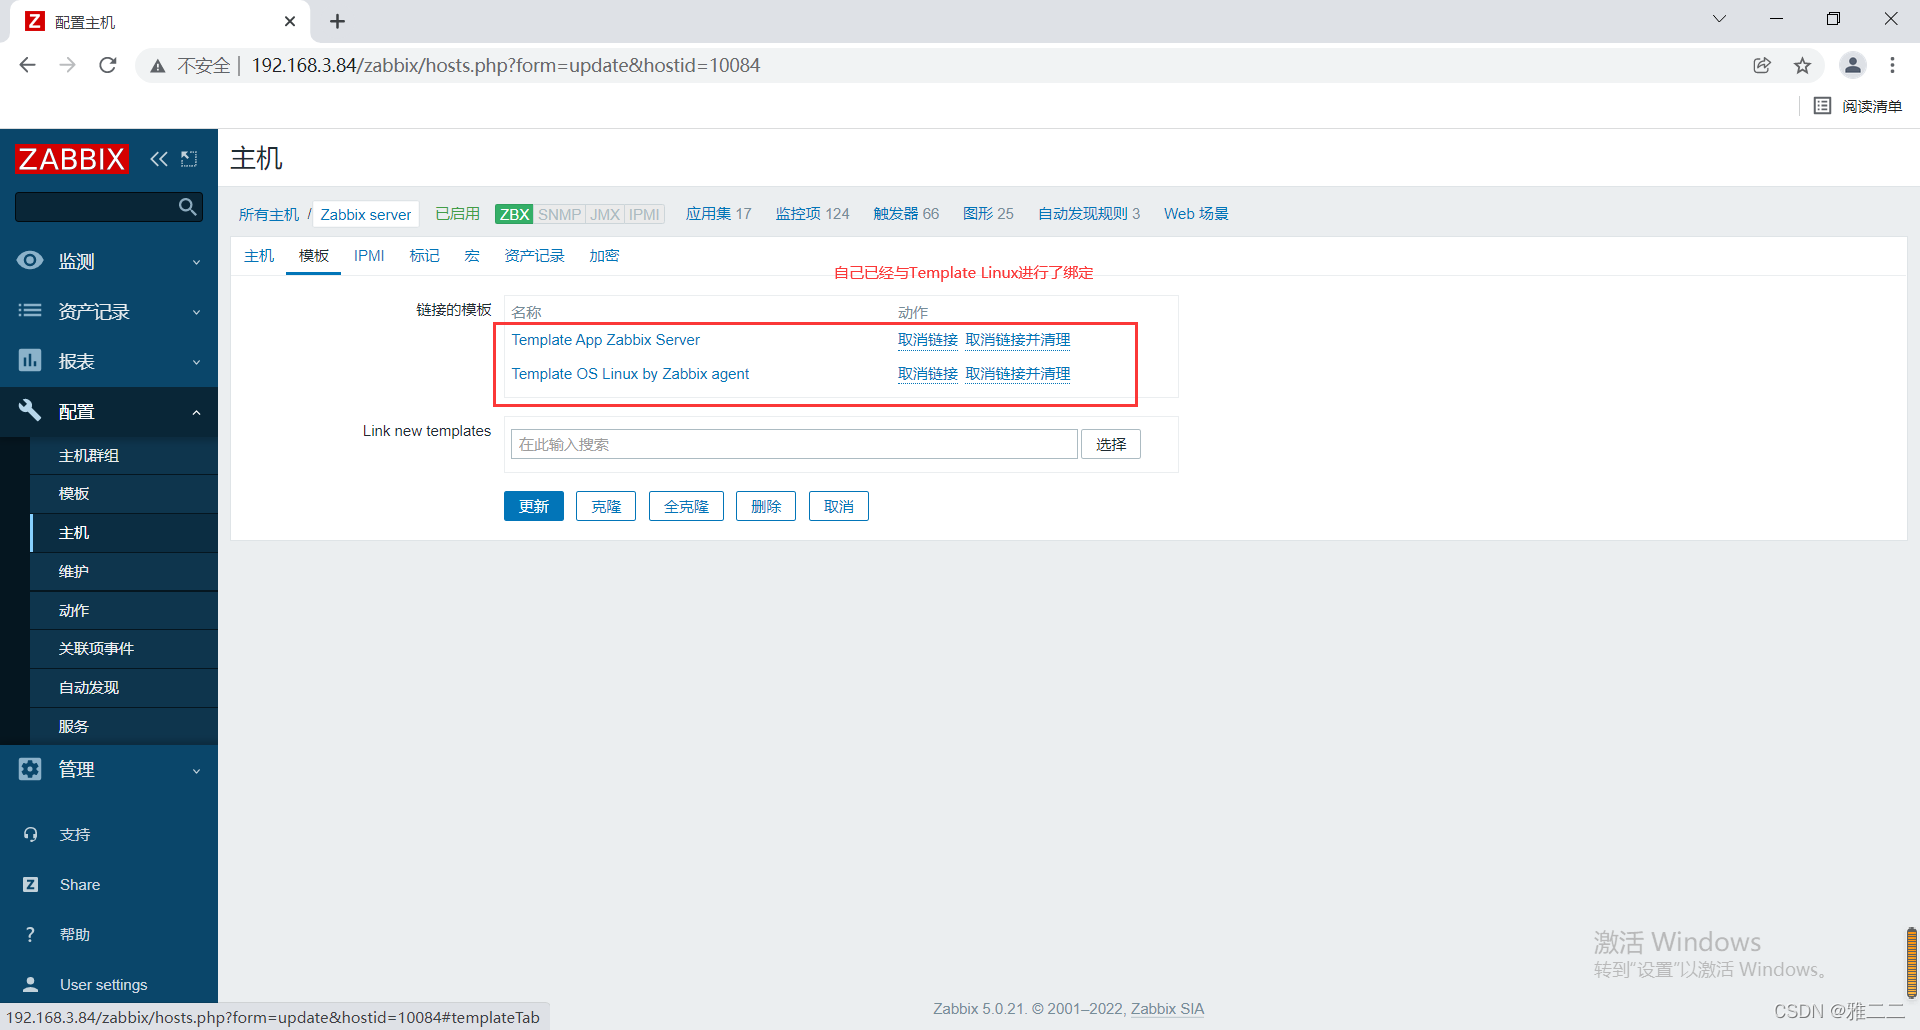1920x1030 pixels.
Task: Open 服务 in sidebar
Action: [124, 727]
